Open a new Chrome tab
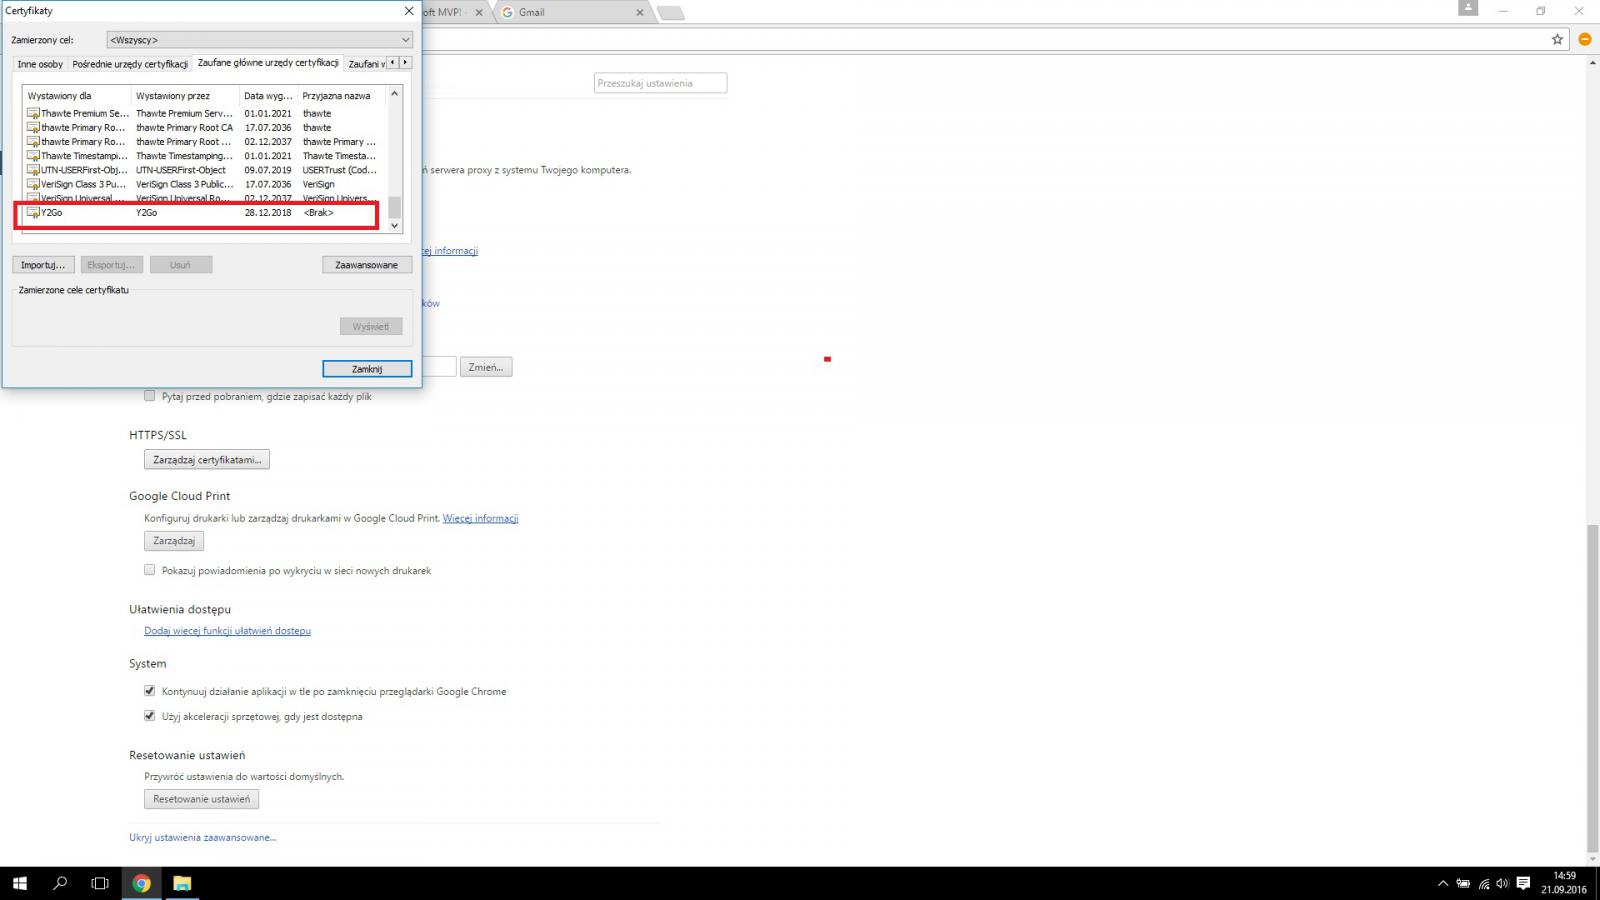 (671, 13)
